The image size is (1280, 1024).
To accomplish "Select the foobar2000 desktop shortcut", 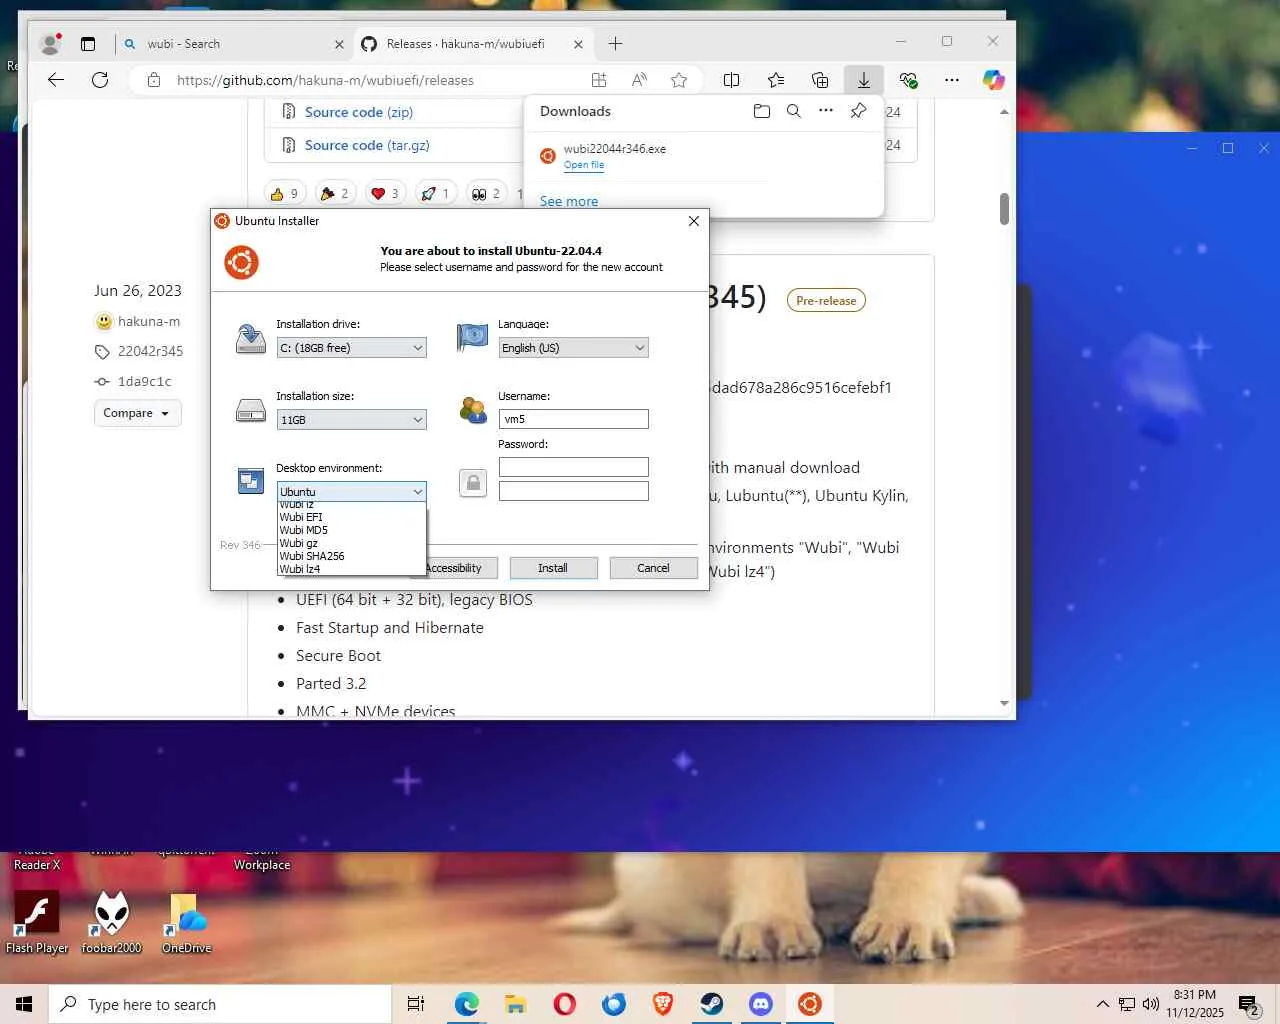I will (x=112, y=922).
